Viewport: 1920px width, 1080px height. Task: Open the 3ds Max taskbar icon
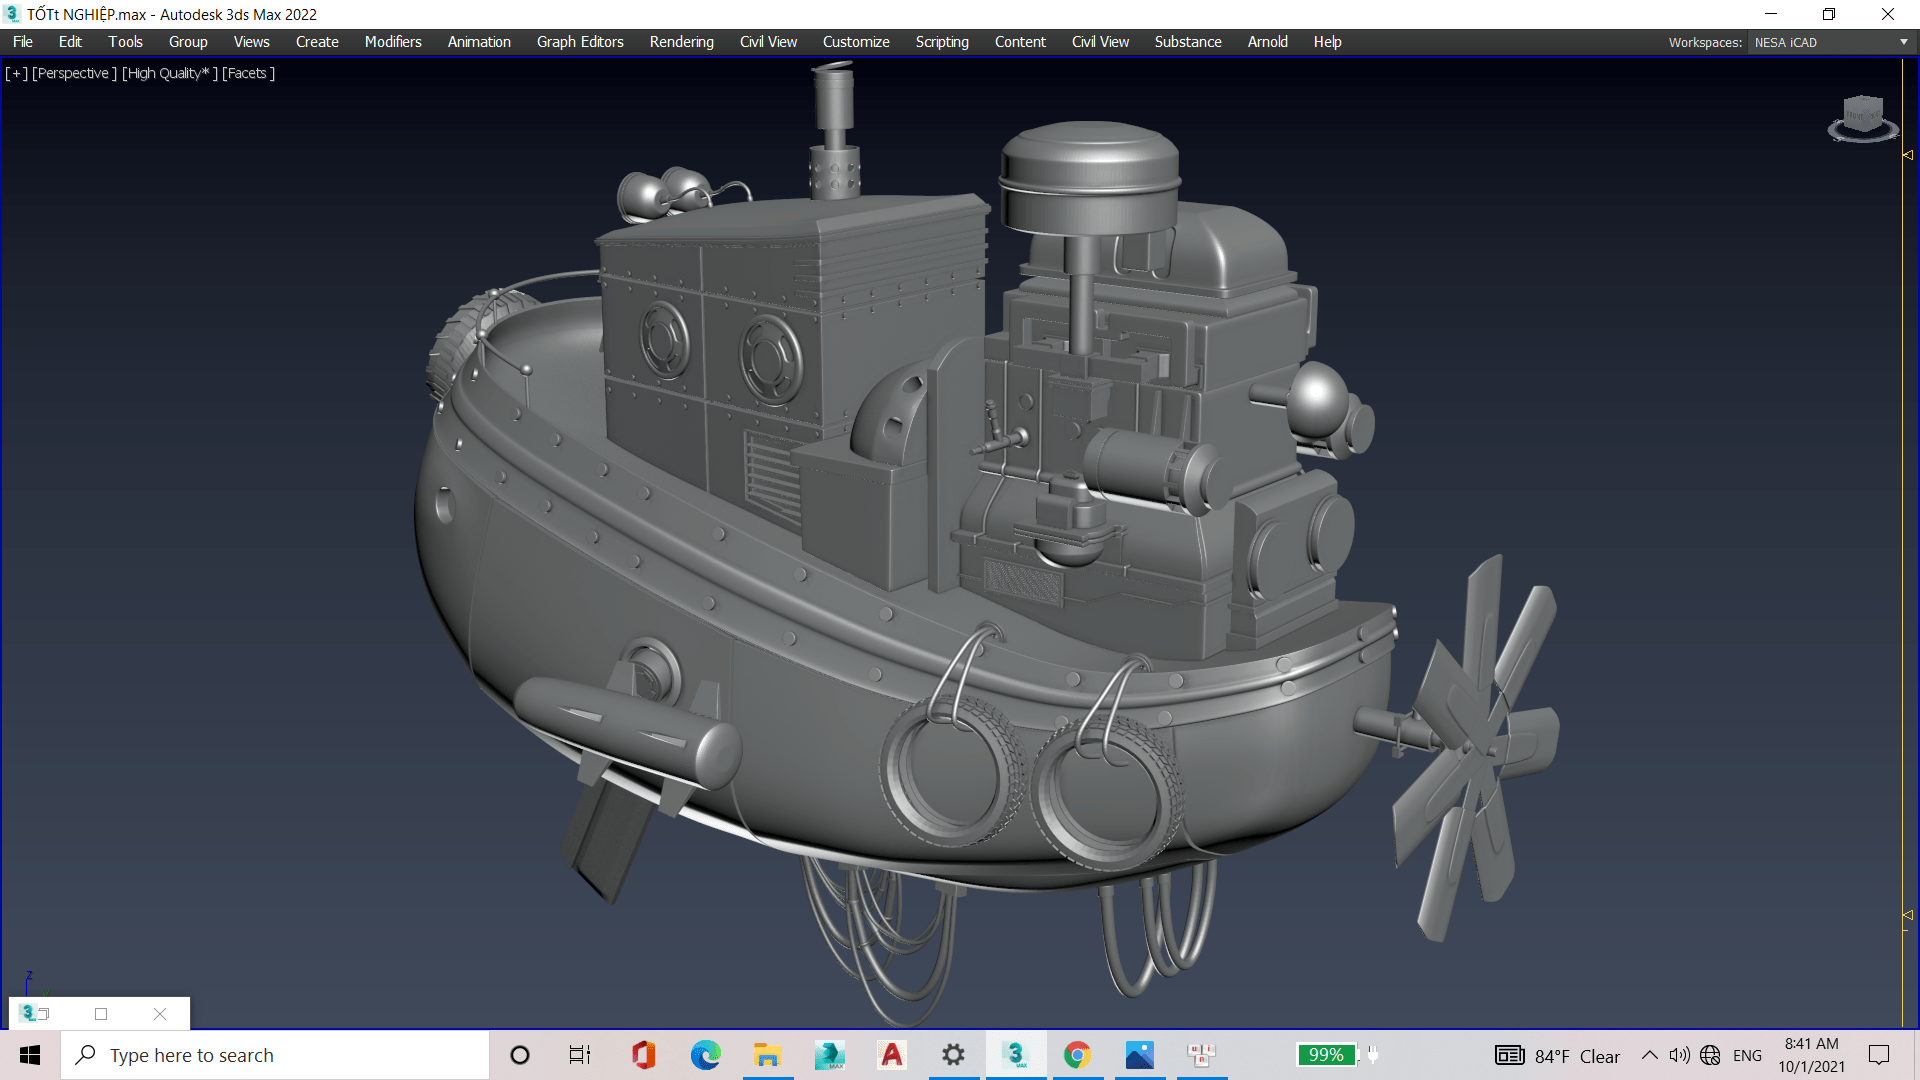[1015, 1055]
